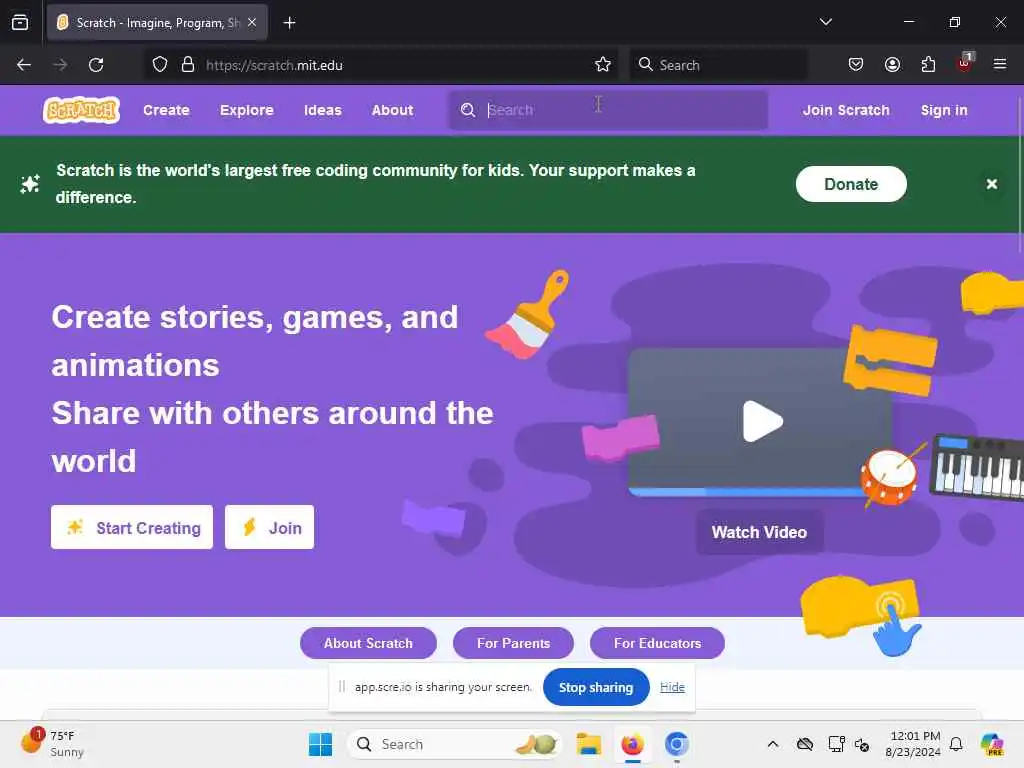The image size is (1024, 768).
Task: Open the For Educators link
Action: tap(657, 643)
